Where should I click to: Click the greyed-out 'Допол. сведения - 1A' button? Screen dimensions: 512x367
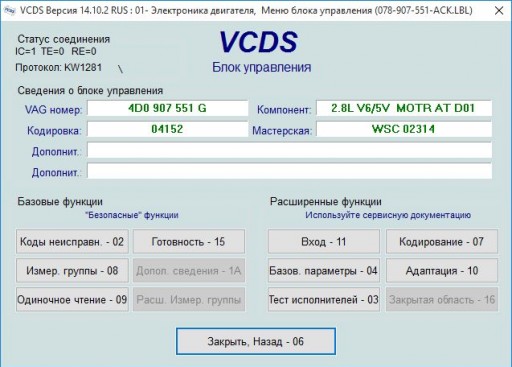click(x=189, y=271)
